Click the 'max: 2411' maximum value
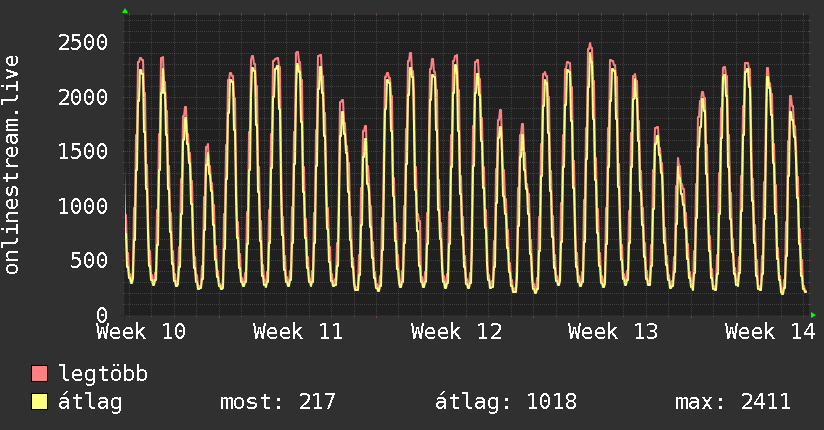 point(733,402)
